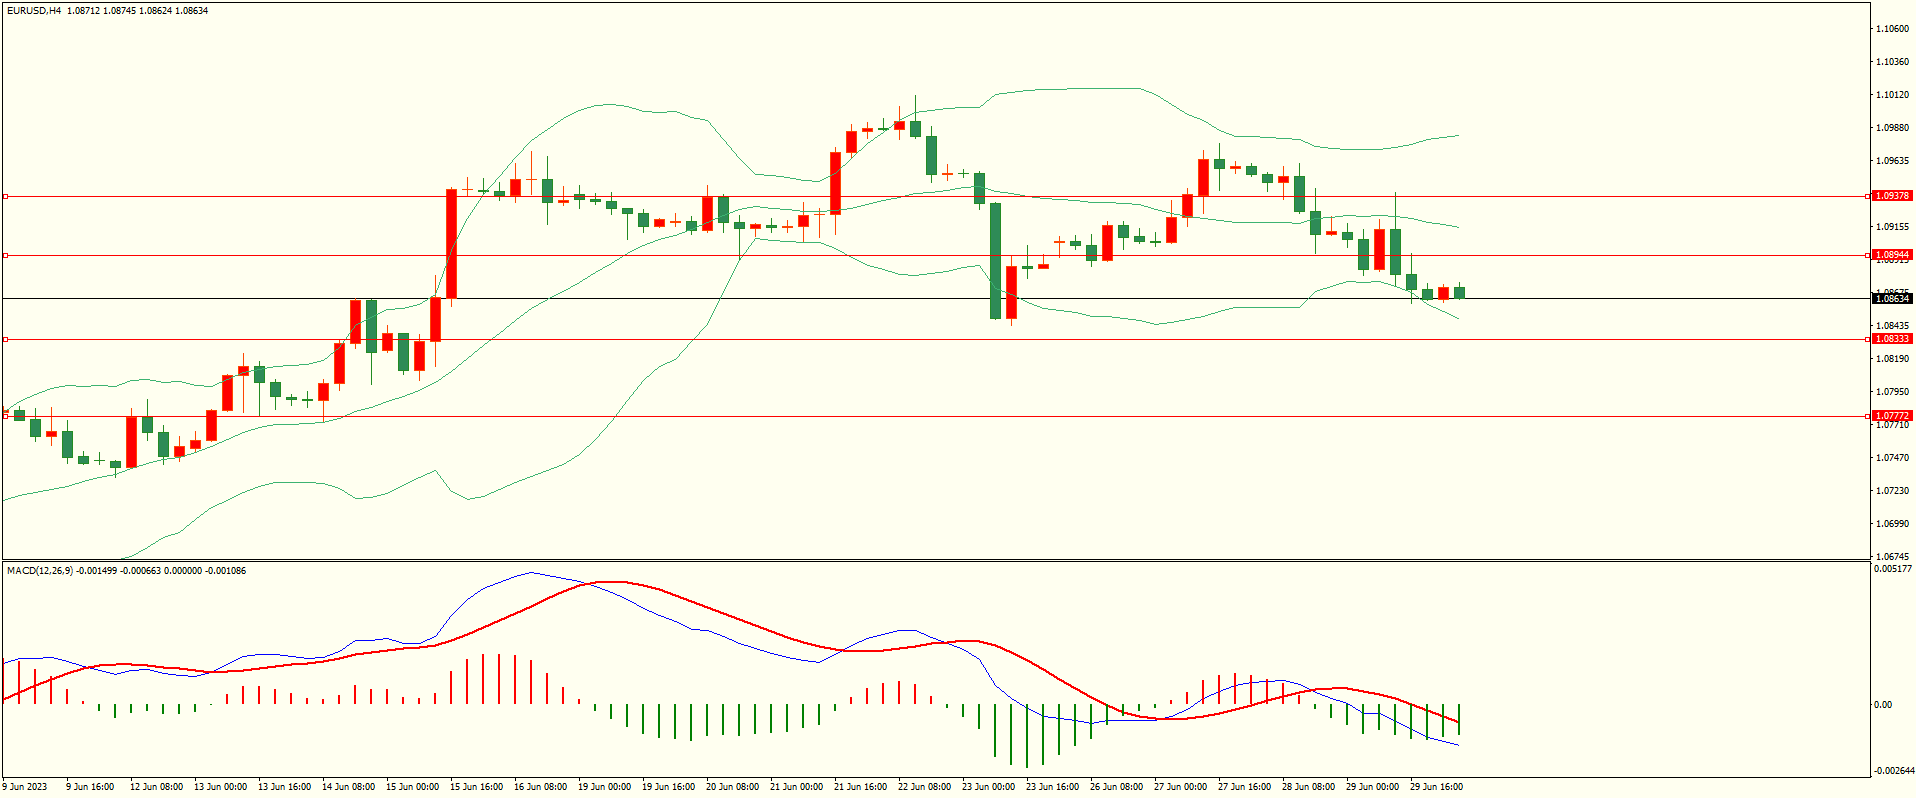1916x798 pixels.
Task: Click the 1.09155 price axis label
Action: [x=1892, y=227]
